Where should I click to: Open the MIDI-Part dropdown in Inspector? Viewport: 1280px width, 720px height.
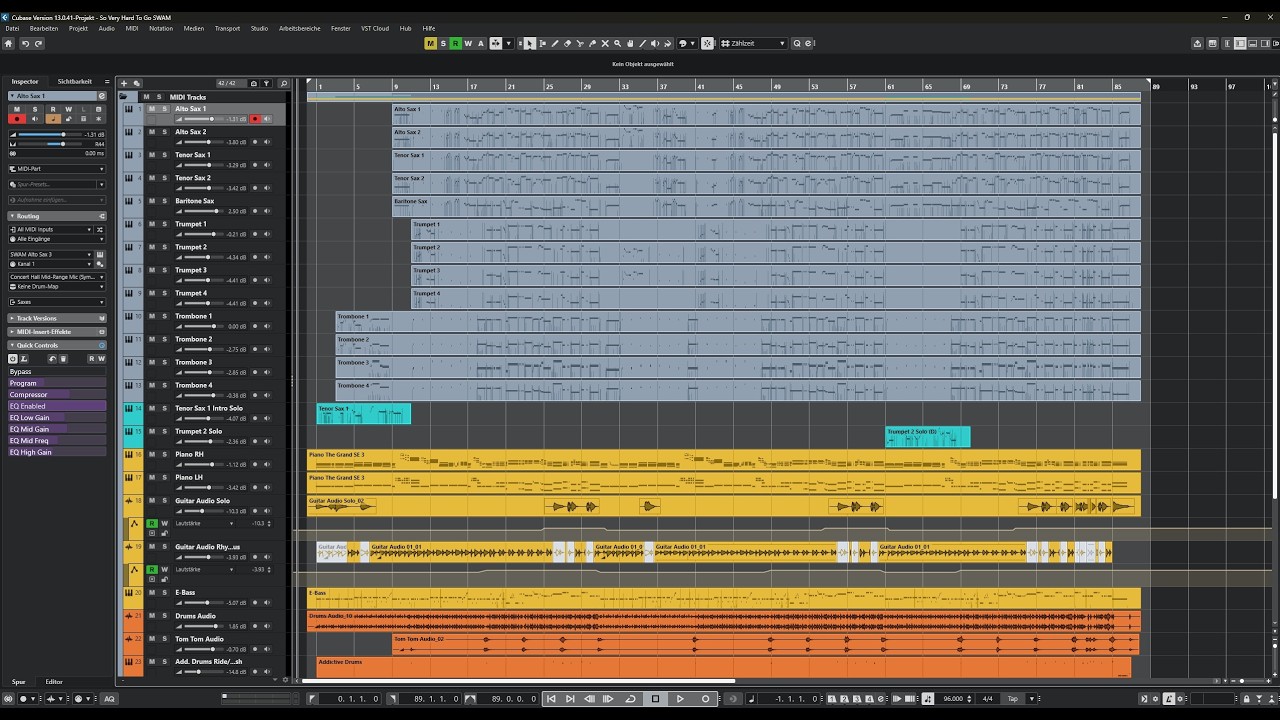click(57, 169)
